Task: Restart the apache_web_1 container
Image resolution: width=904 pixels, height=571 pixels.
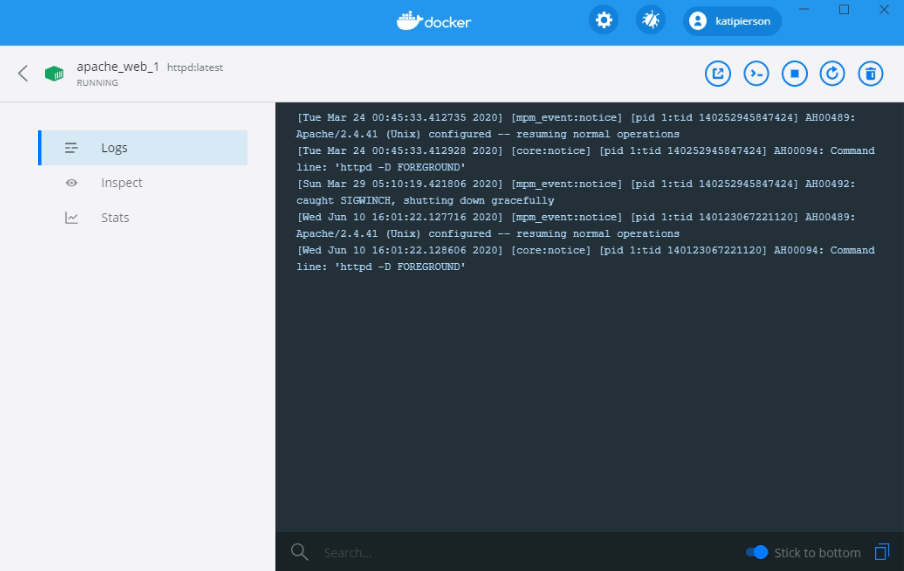Action: point(832,73)
